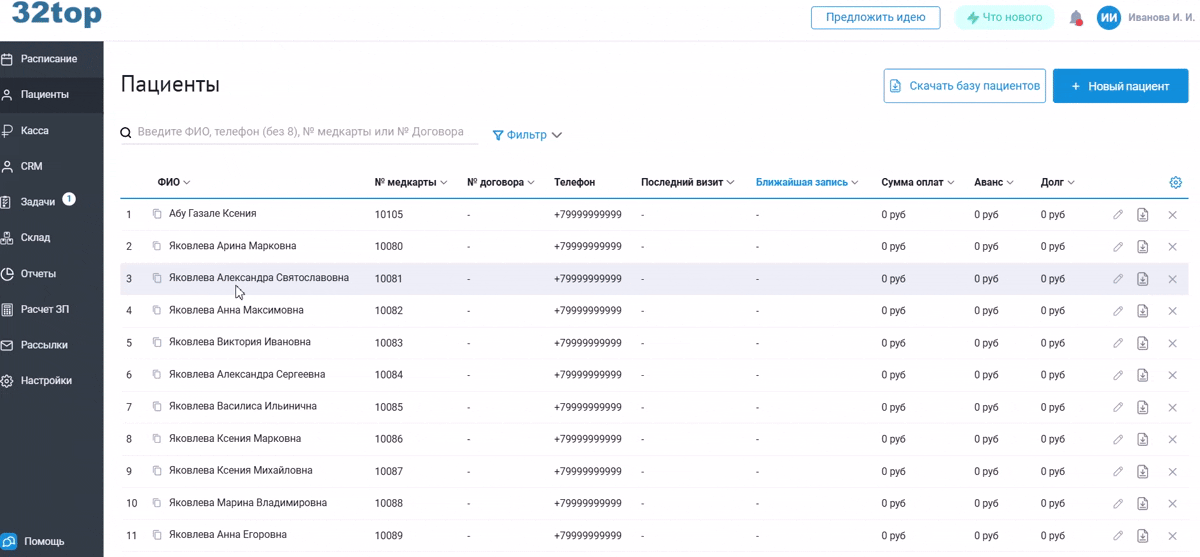Screen dimensions: 1200x557
Task: Copy name Абу Газале Ксения icon
Action: (157, 214)
